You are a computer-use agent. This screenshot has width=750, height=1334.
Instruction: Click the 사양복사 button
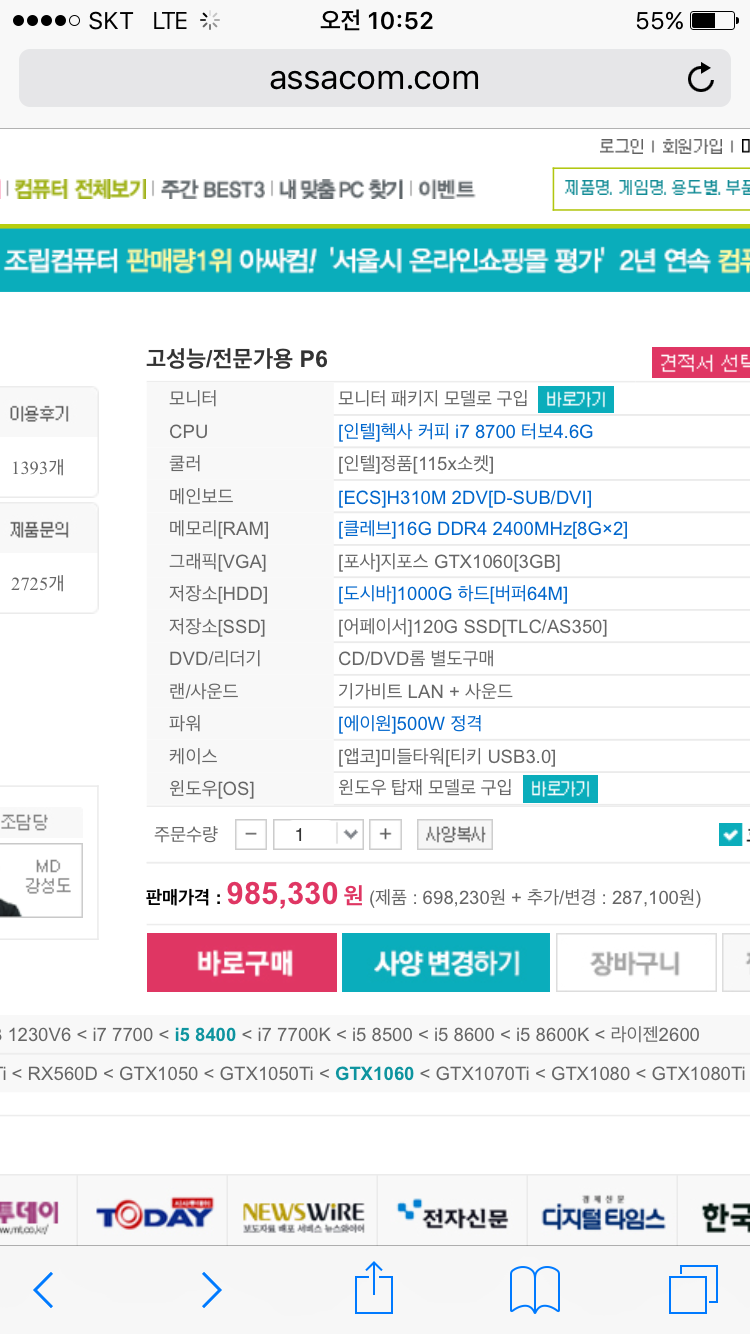coord(455,834)
